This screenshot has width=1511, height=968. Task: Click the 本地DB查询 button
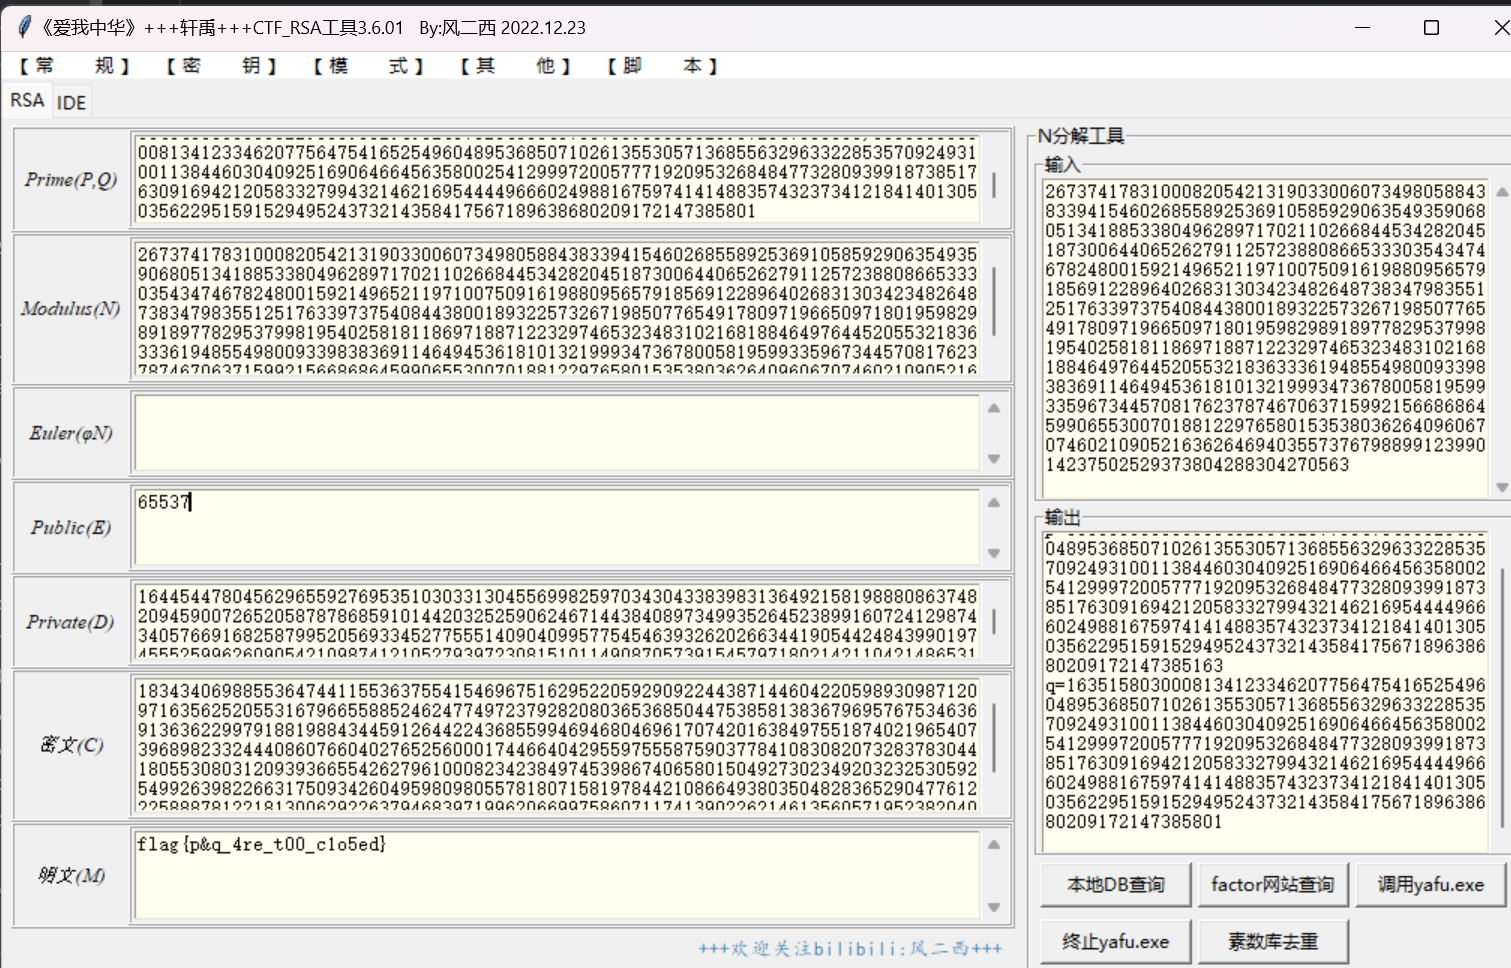click(x=1116, y=885)
